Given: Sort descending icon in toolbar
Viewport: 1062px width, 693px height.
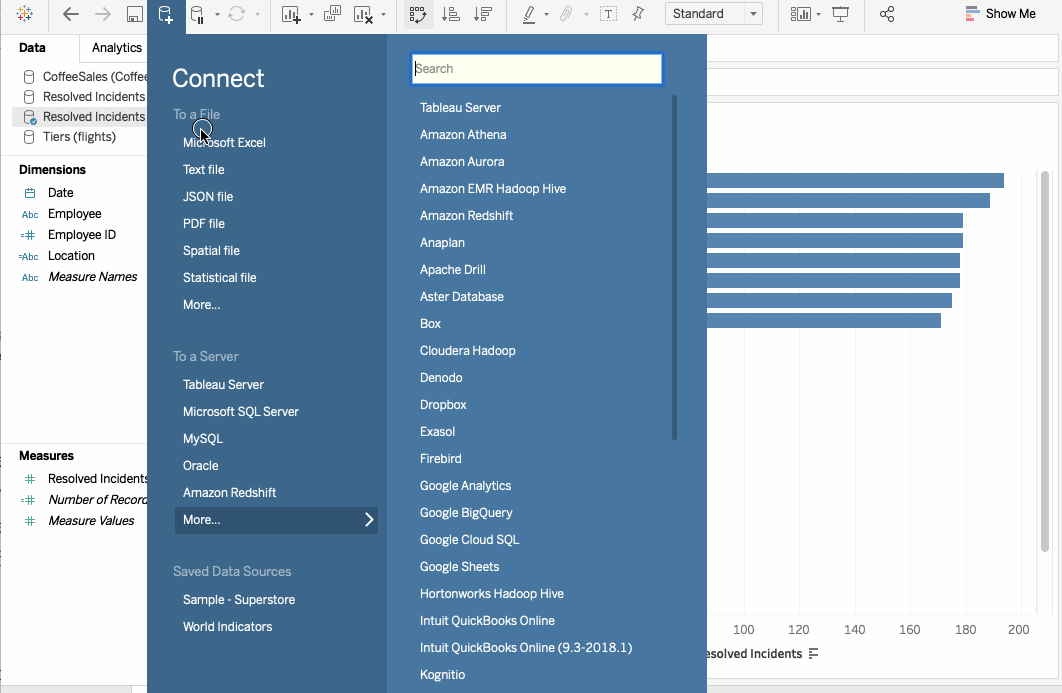Looking at the screenshot, I should pos(483,14).
